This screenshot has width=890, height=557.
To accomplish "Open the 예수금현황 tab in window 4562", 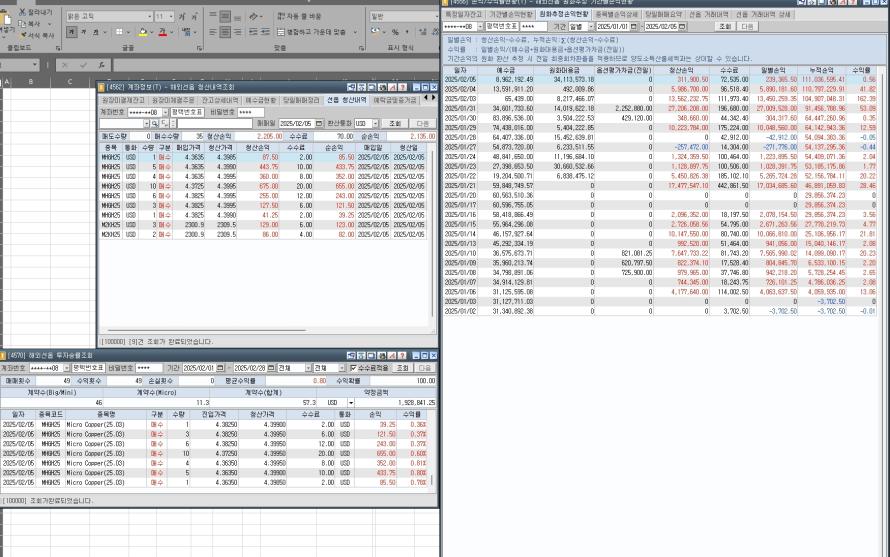I will tap(261, 100).
